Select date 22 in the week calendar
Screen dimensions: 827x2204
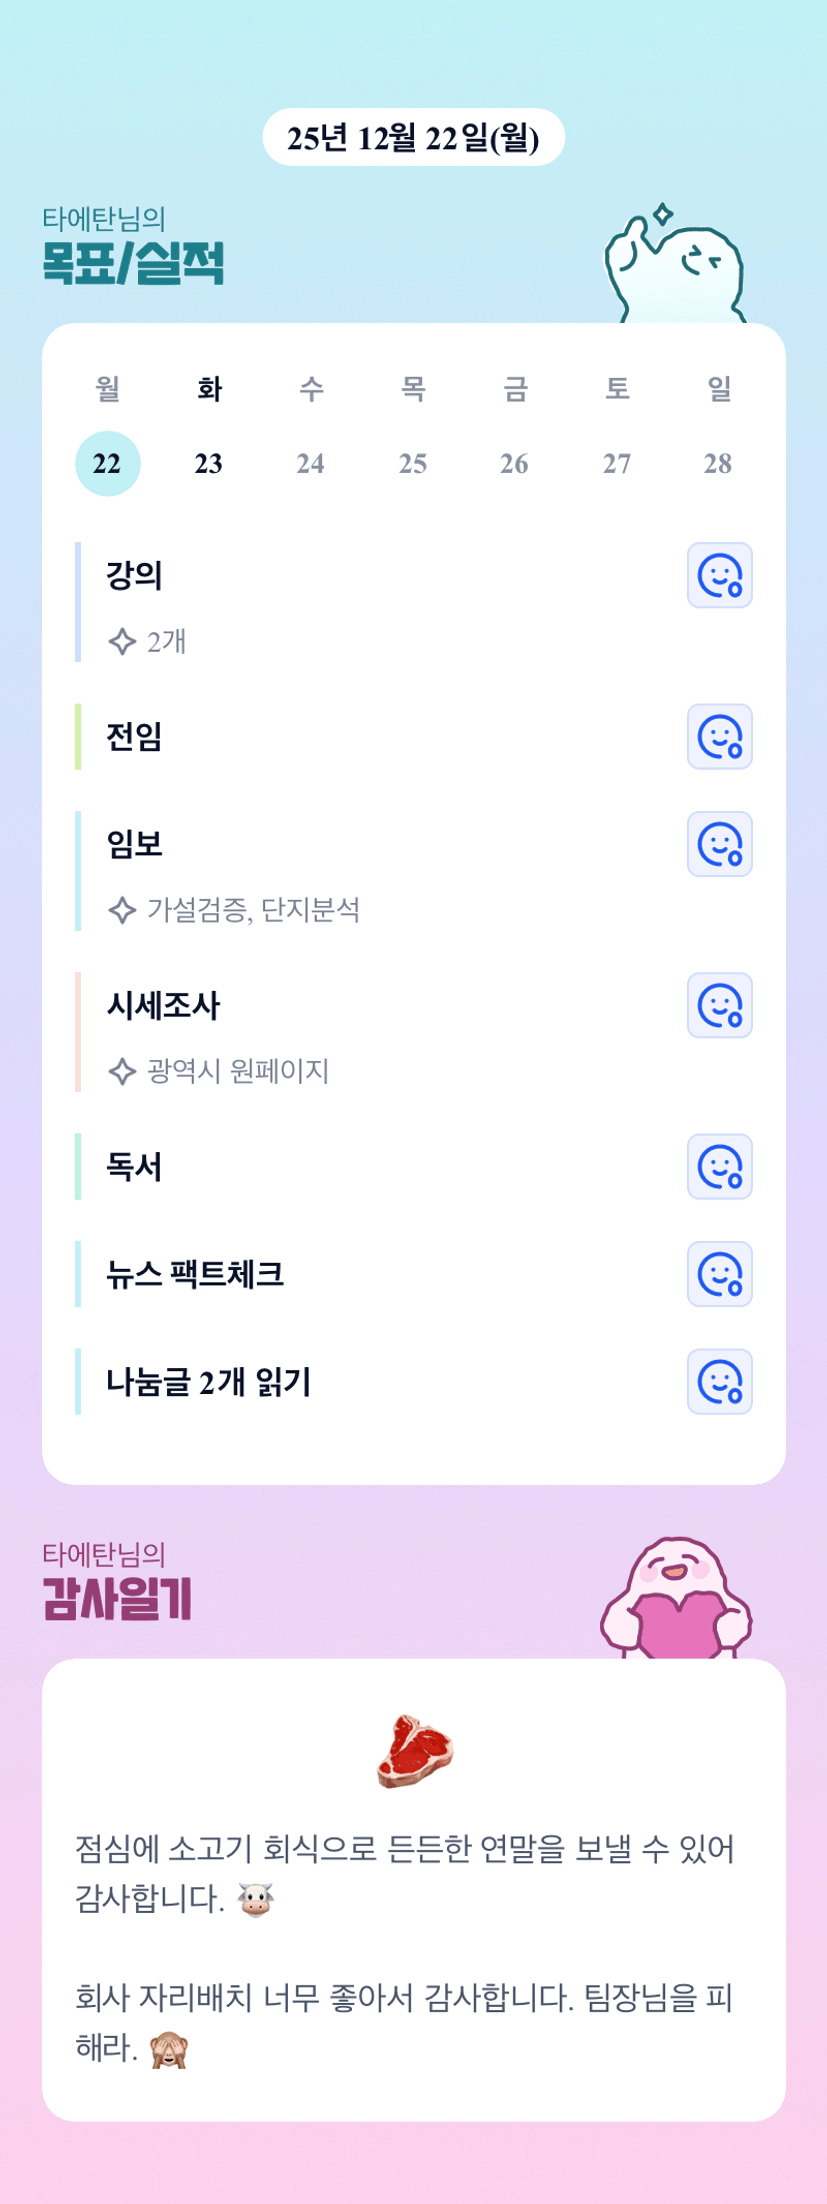(107, 464)
